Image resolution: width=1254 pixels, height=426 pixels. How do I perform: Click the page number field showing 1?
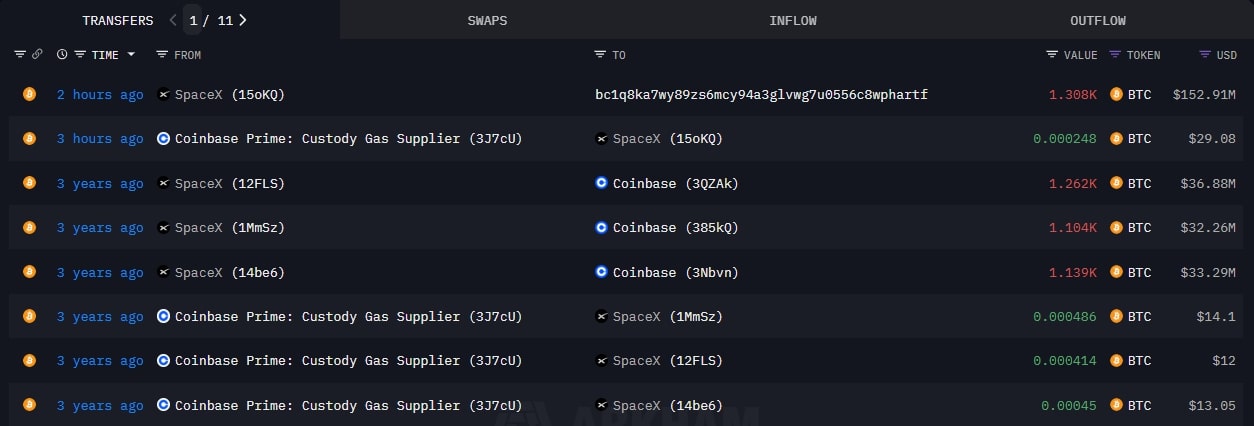tap(193, 20)
